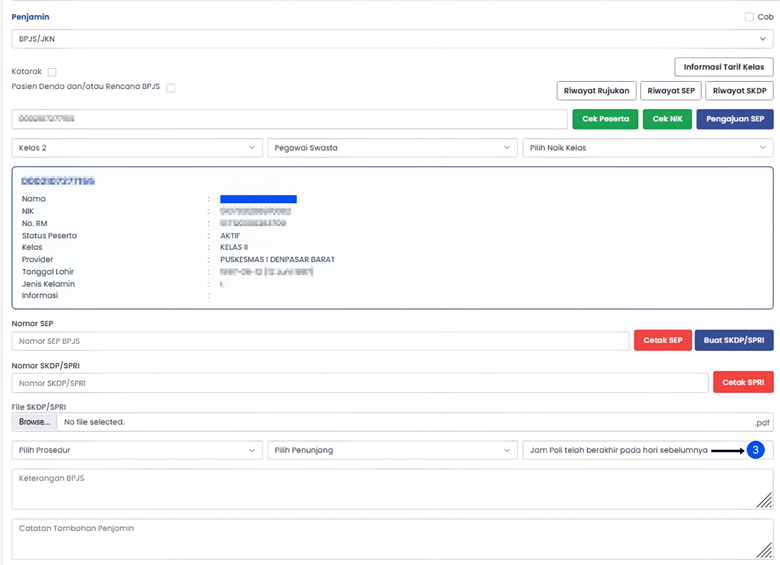Open the Pegawai Swasta dropdown
The image size is (780, 565).
[x=392, y=148]
